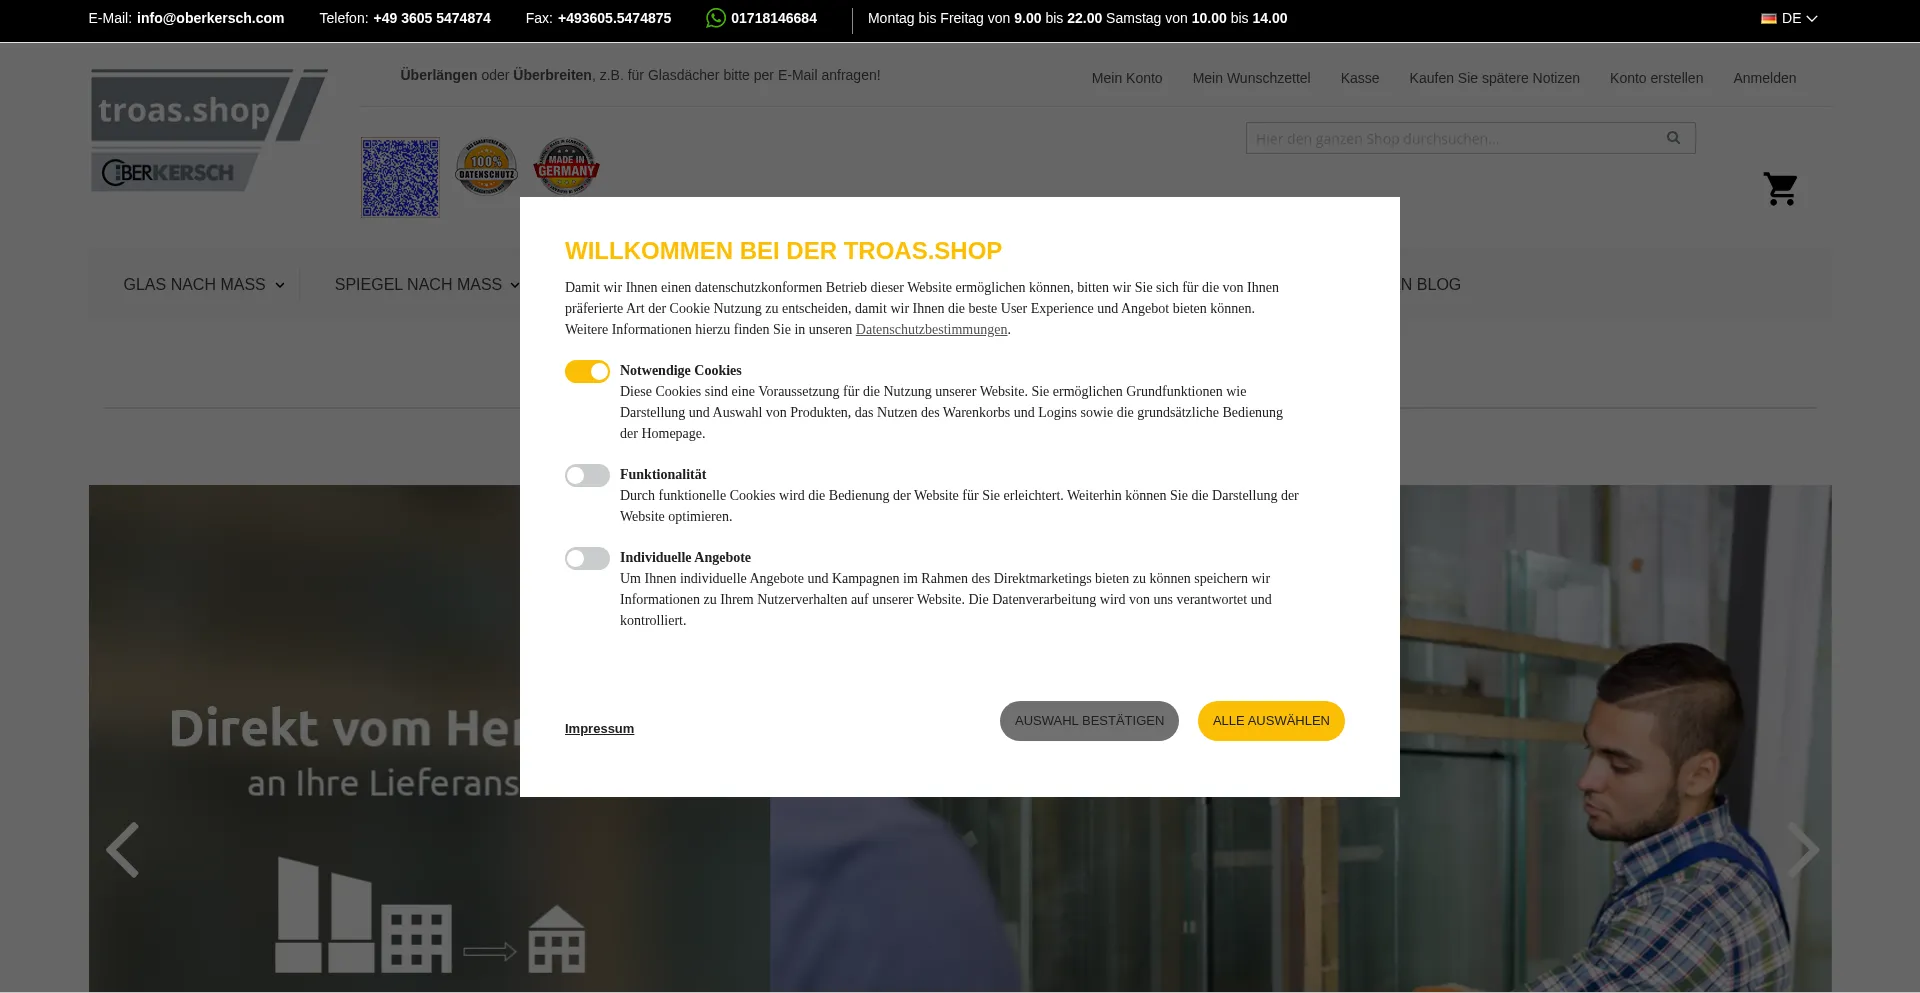Click the 100% Datenschutz badge
The image size is (1920, 993).
click(x=486, y=167)
